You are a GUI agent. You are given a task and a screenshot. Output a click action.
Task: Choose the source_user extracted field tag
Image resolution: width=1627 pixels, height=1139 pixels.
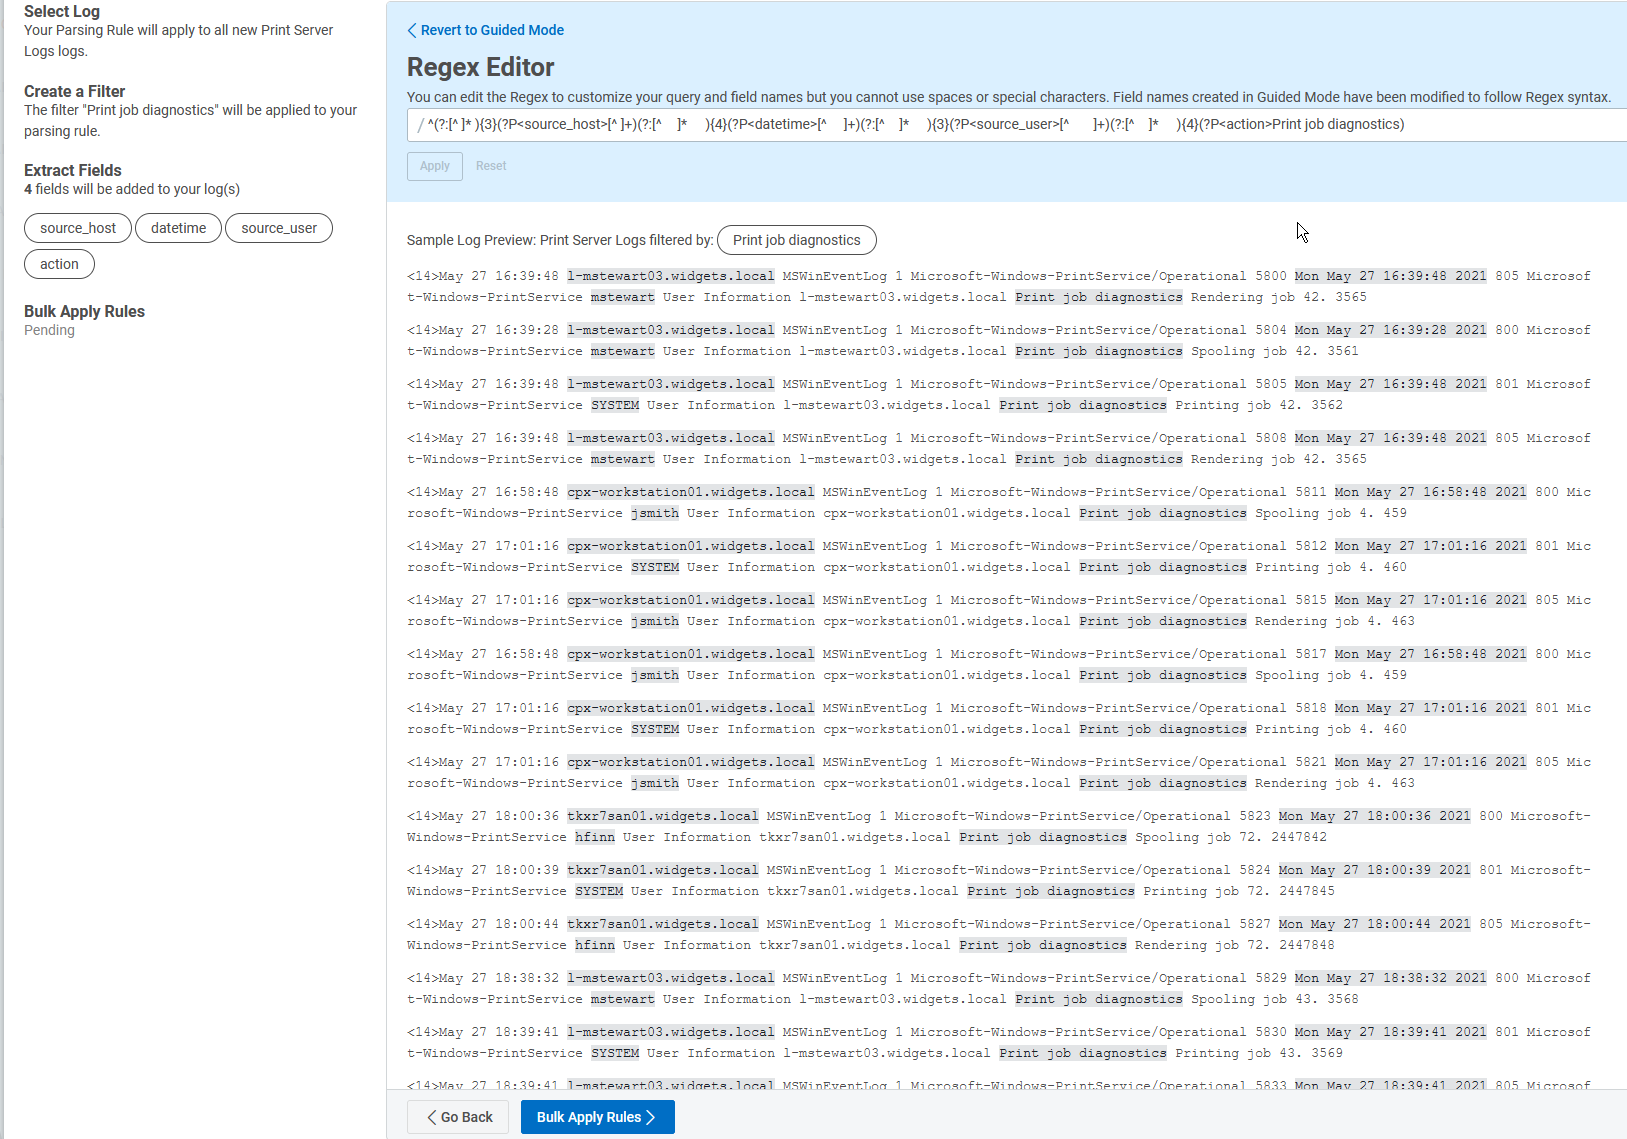click(279, 228)
